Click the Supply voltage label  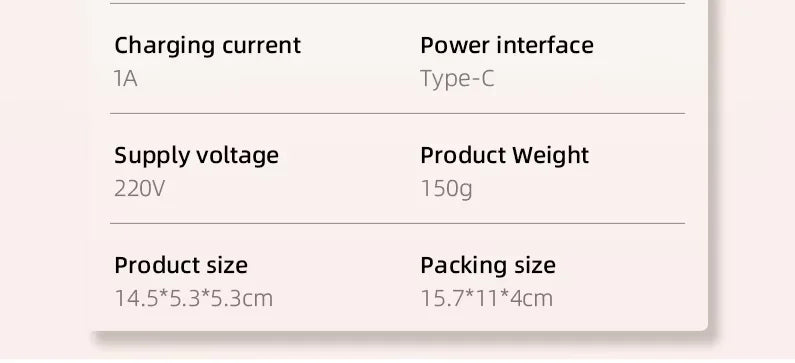[196, 156]
